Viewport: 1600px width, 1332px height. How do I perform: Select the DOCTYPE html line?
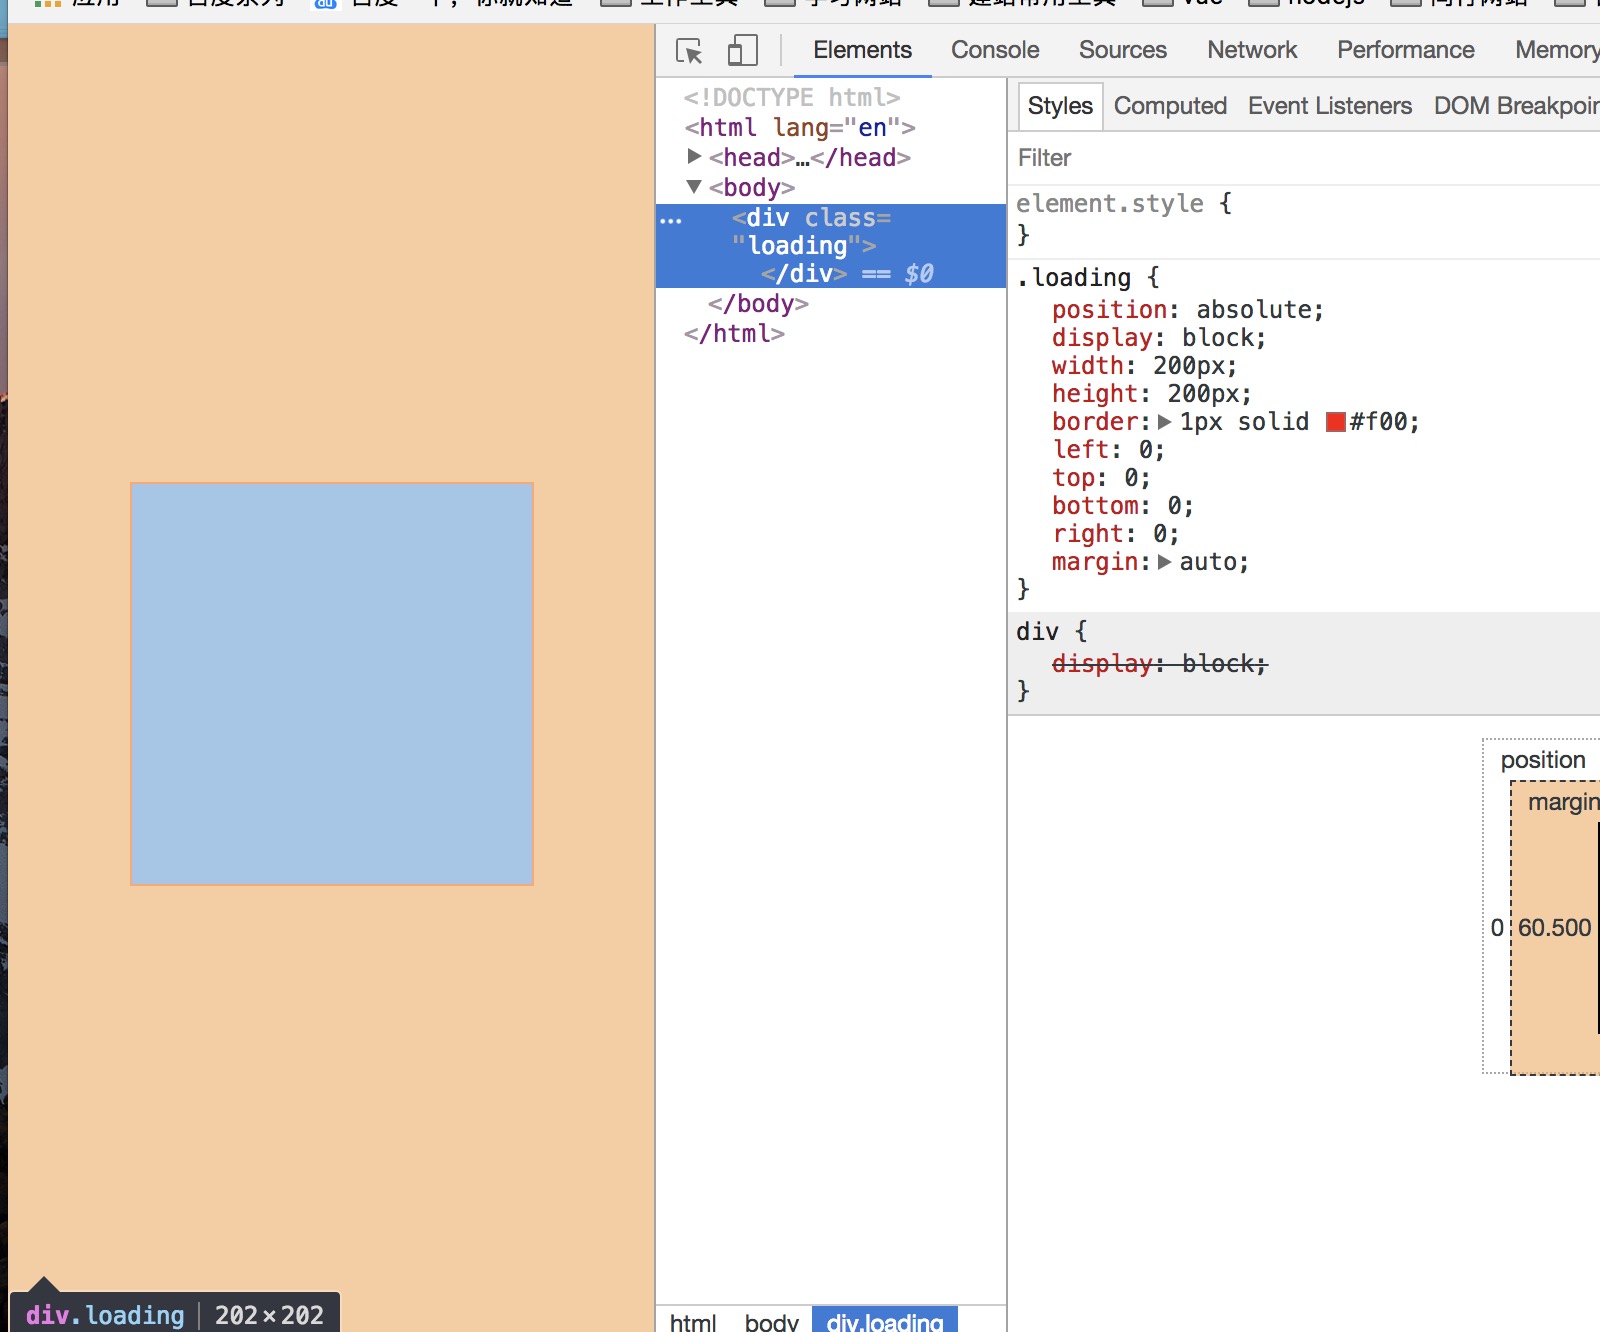click(x=792, y=98)
